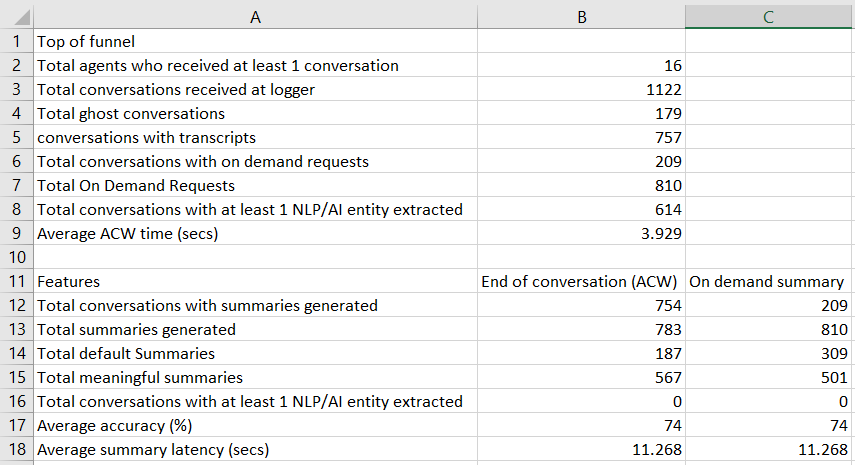Image resolution: width=855 pixels, height=465 pixels.
Task: Click value 0 in row 16 column B
Action: click(581, 401)
